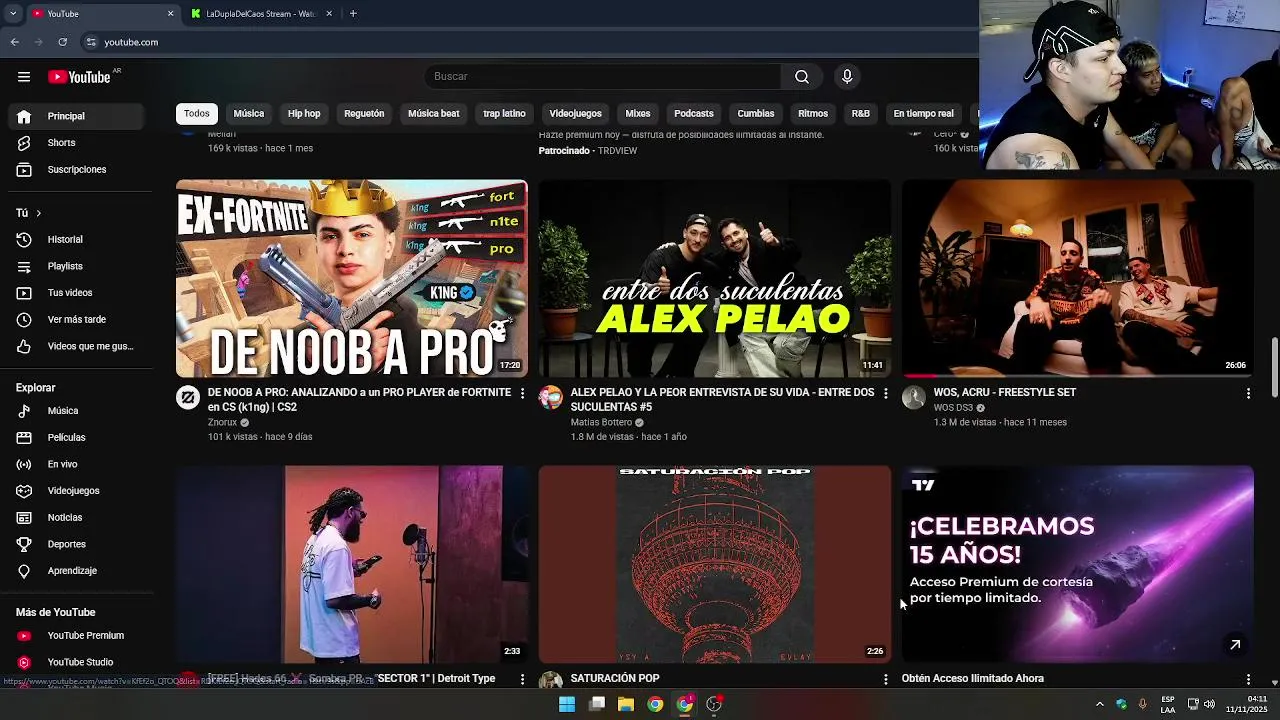Click the browser address bar

530,42
